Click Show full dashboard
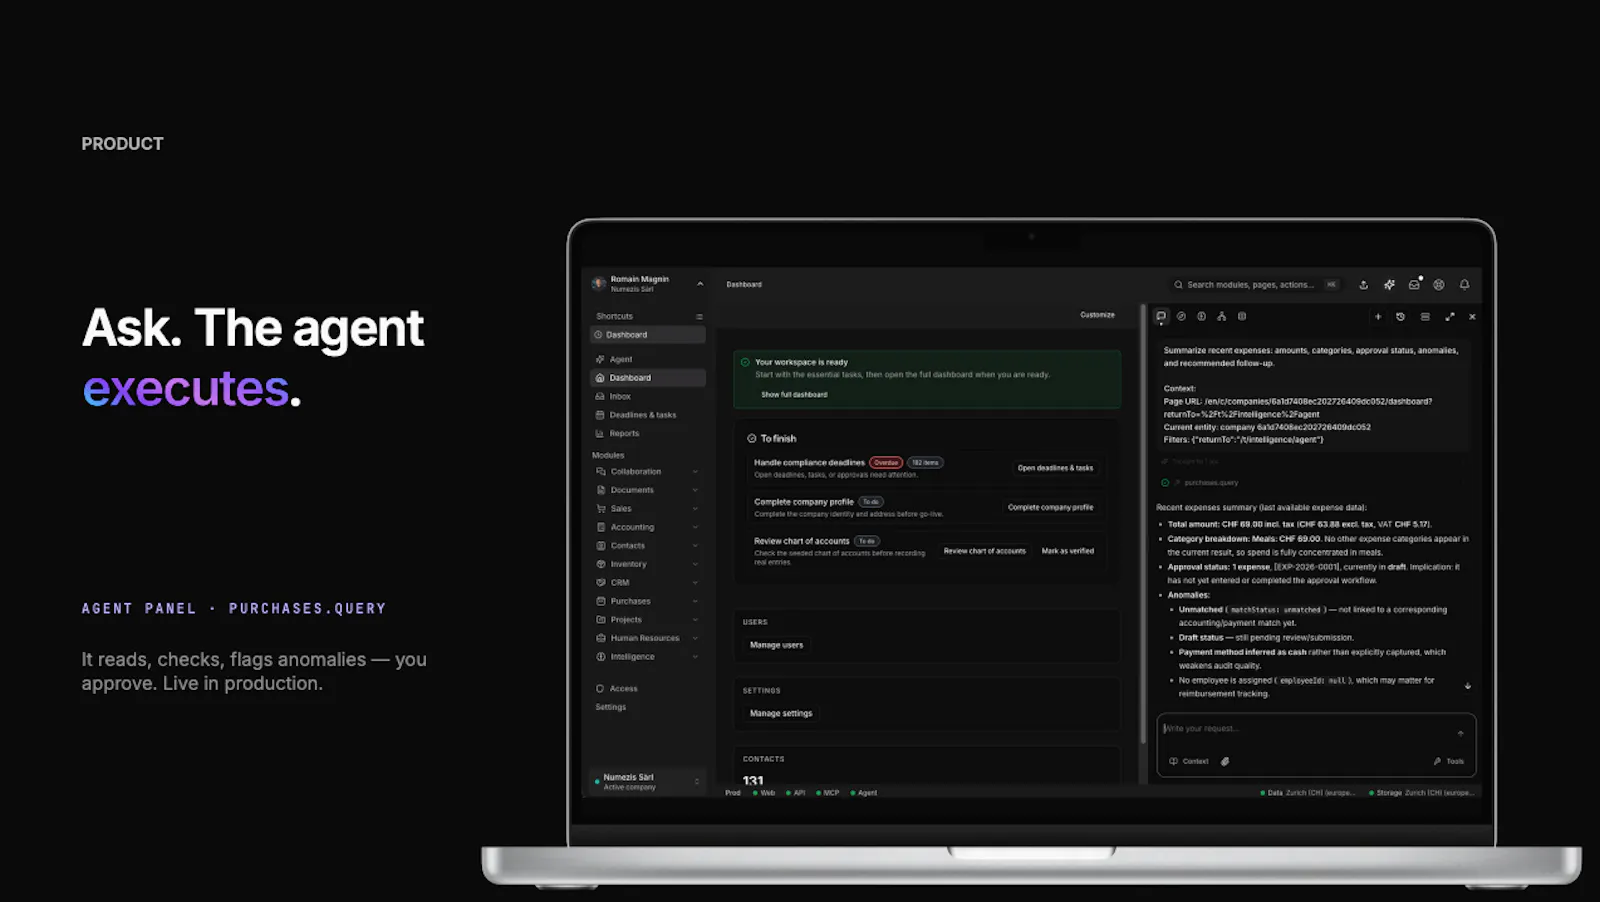1600x902 pixels. 794,395
